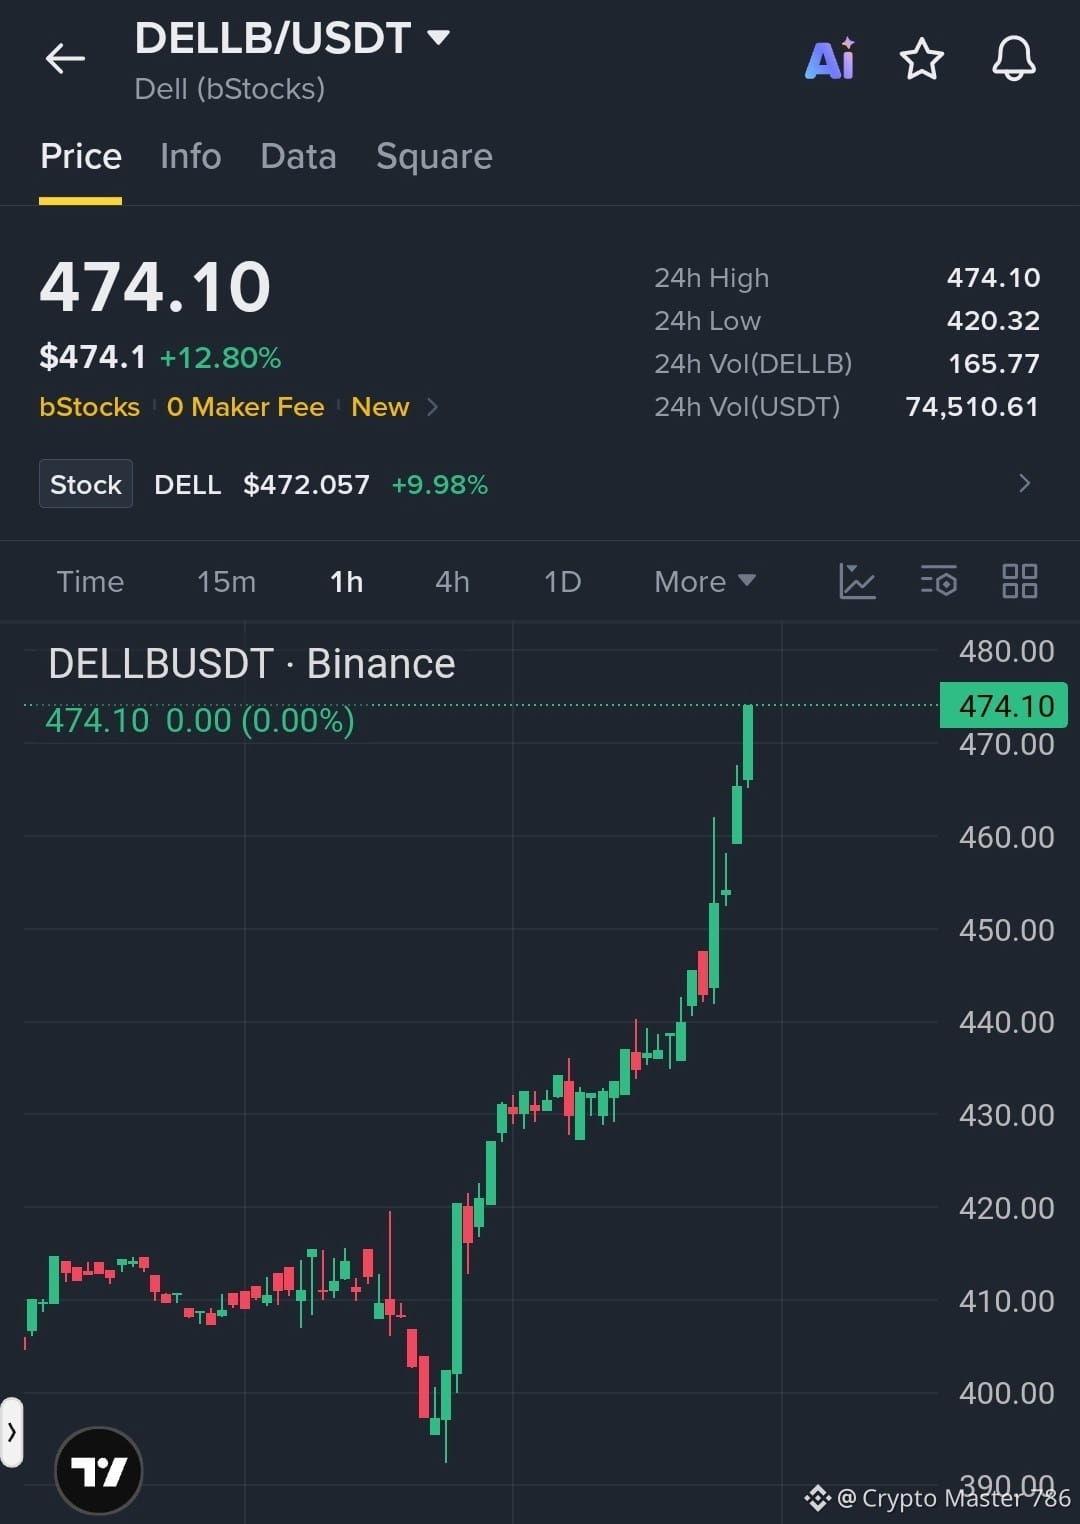Click the 24h High label

(712, 278)
